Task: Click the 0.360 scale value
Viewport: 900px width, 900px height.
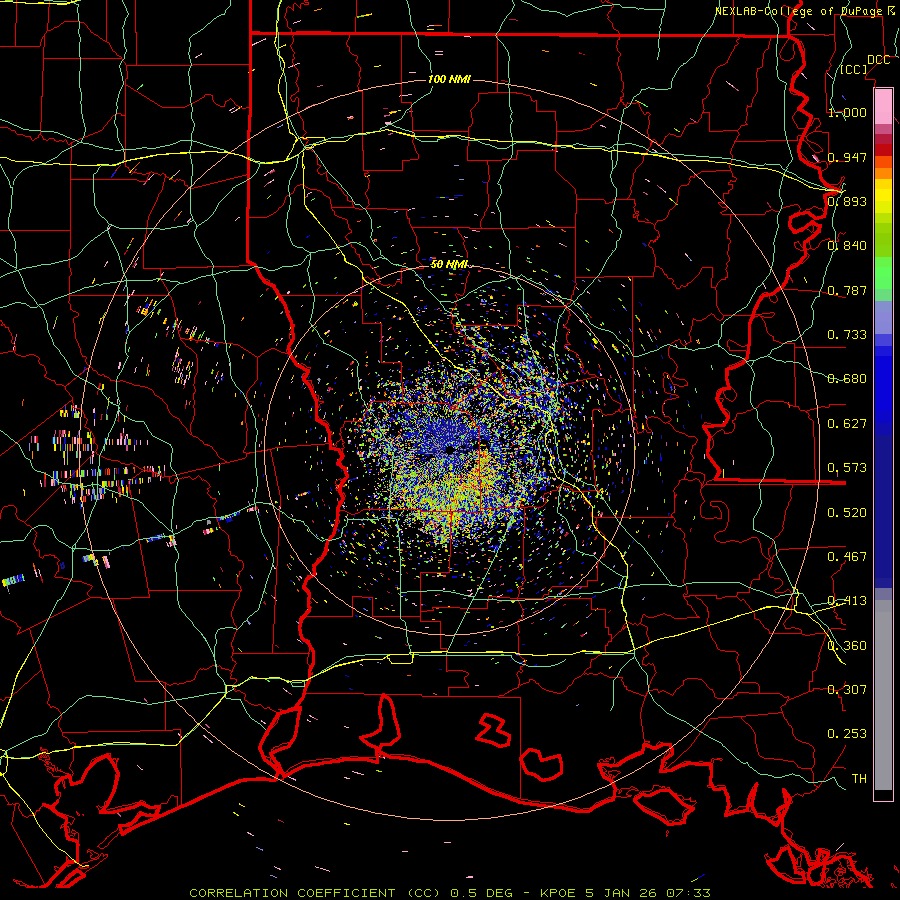Action: [x=847, y=645]
